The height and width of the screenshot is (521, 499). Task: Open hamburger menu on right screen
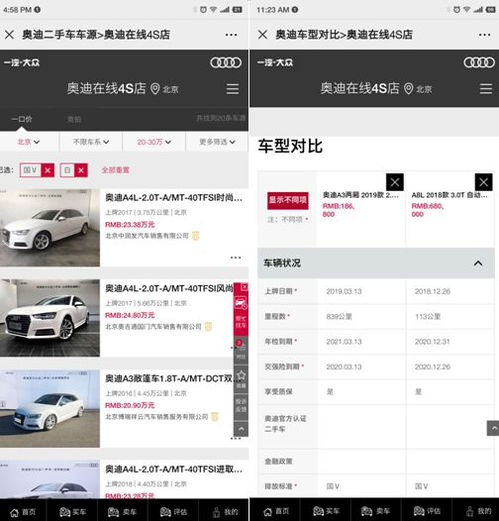486,89
